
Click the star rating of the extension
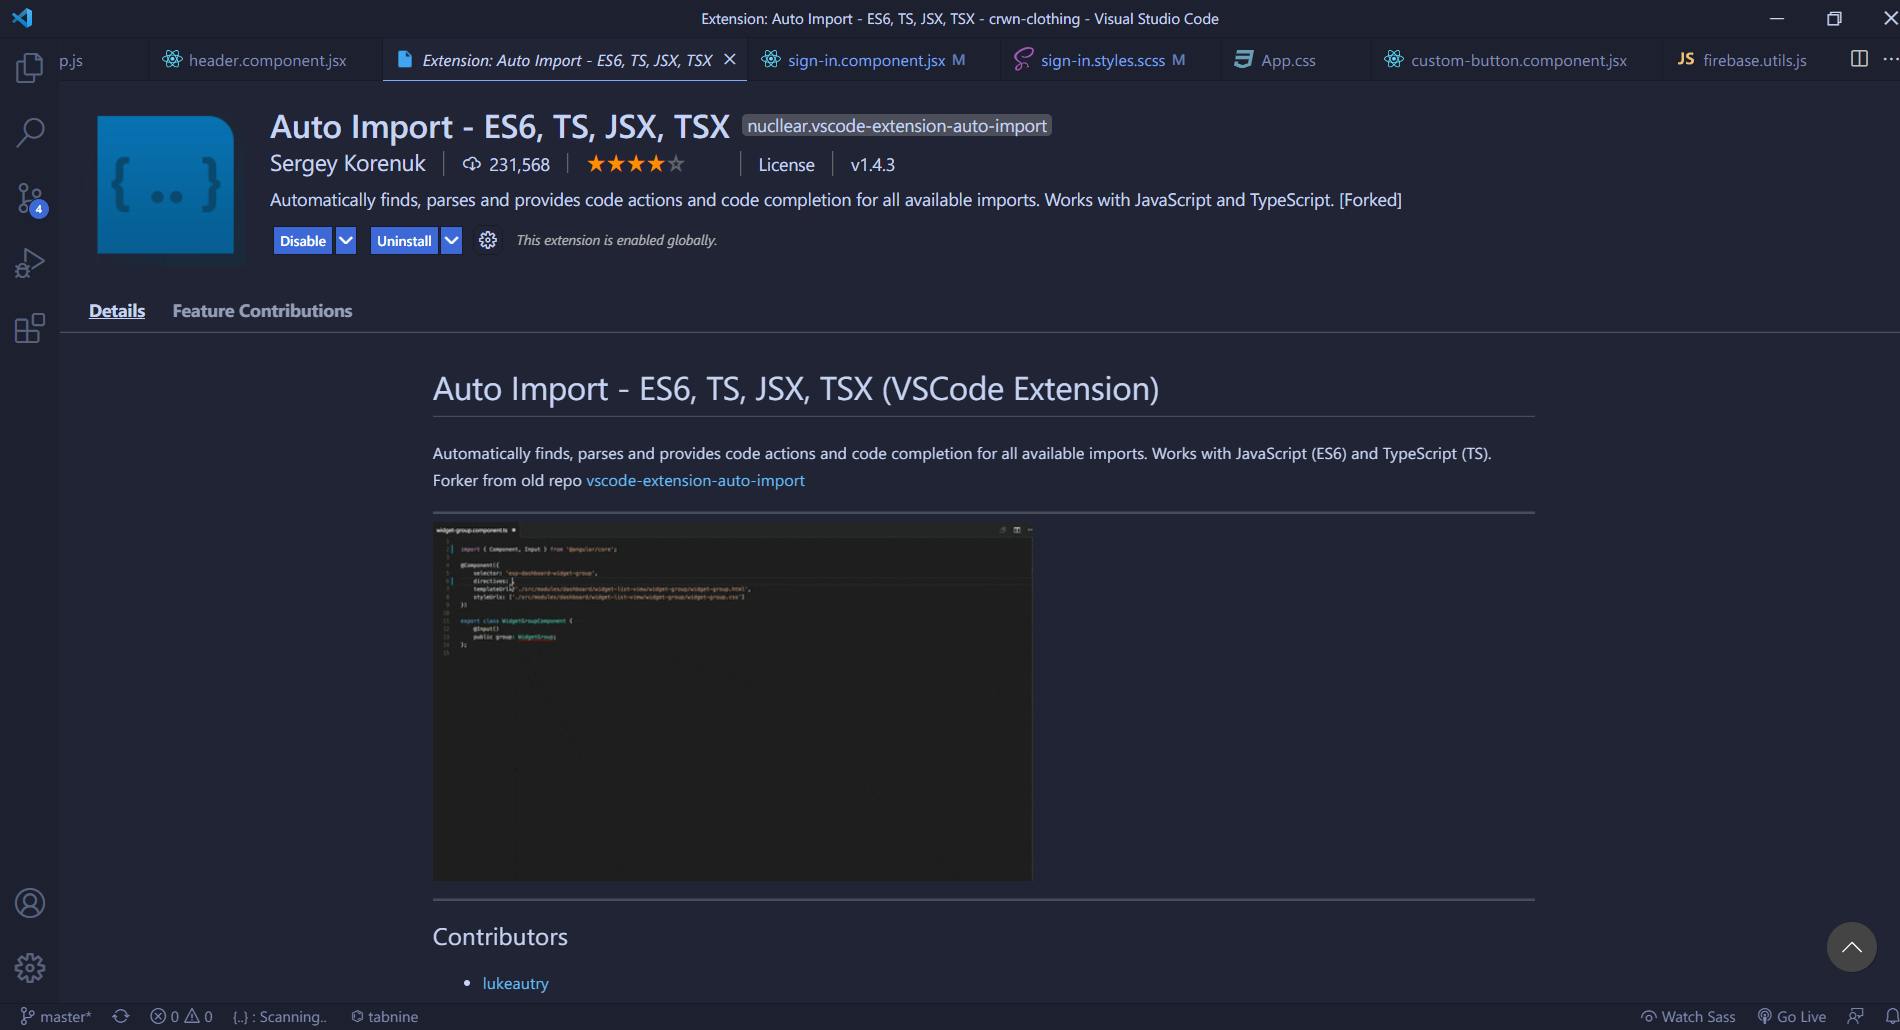635,164
